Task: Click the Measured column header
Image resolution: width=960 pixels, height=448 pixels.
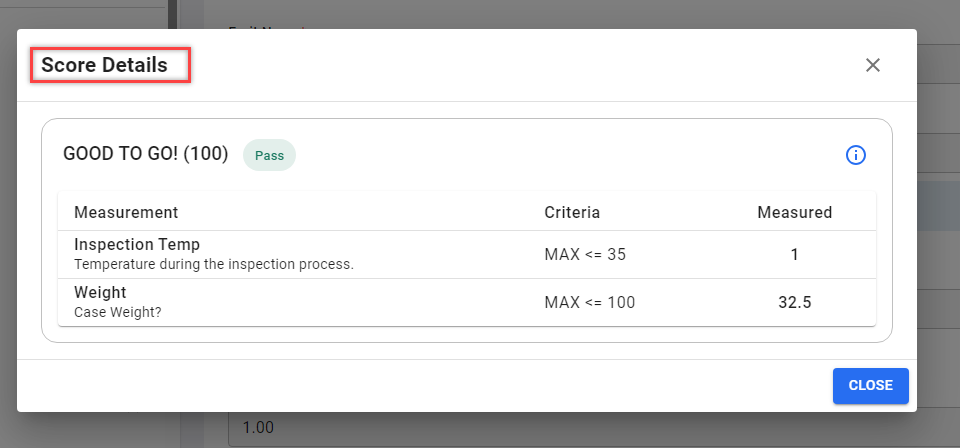Action: [794, 212]
